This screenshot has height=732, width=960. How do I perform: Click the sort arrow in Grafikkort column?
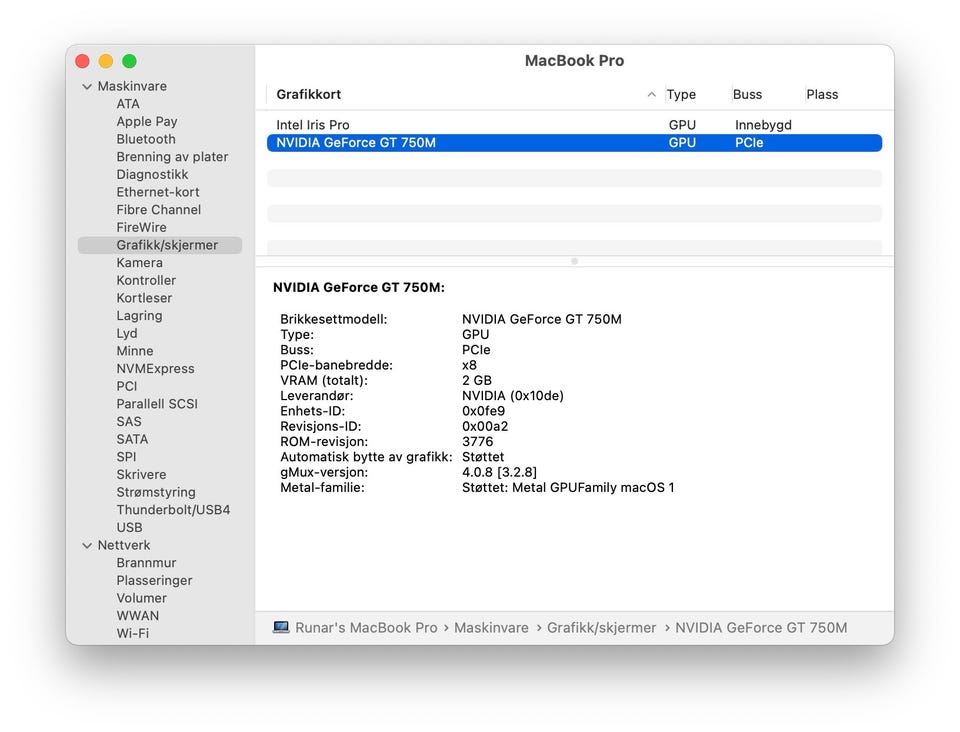coord(652,95)
